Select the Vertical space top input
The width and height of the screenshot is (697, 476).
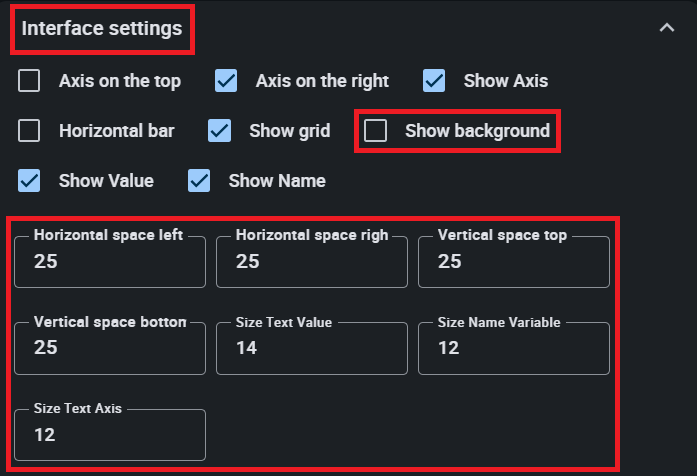click(x=513, y=263)
